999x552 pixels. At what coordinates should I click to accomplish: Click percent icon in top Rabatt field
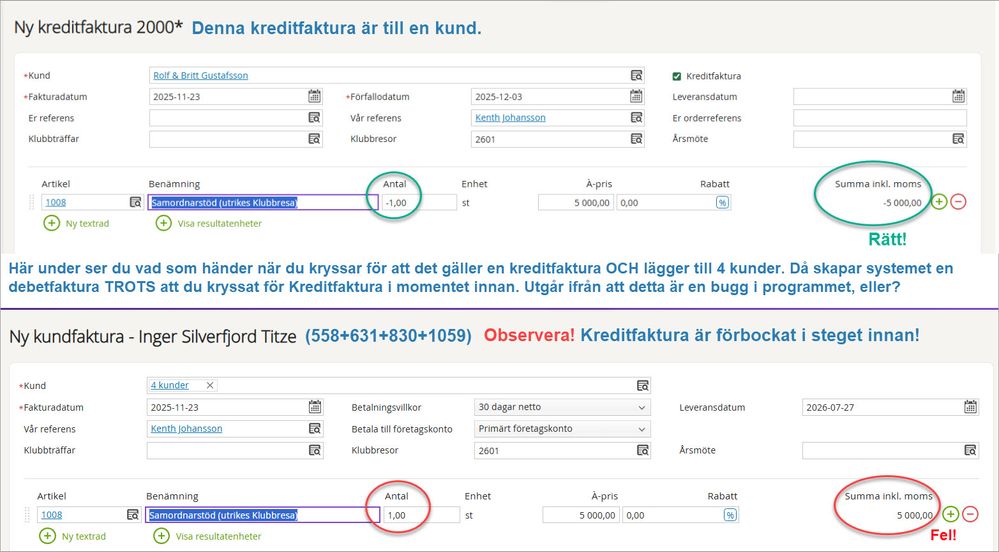(722, 202)
